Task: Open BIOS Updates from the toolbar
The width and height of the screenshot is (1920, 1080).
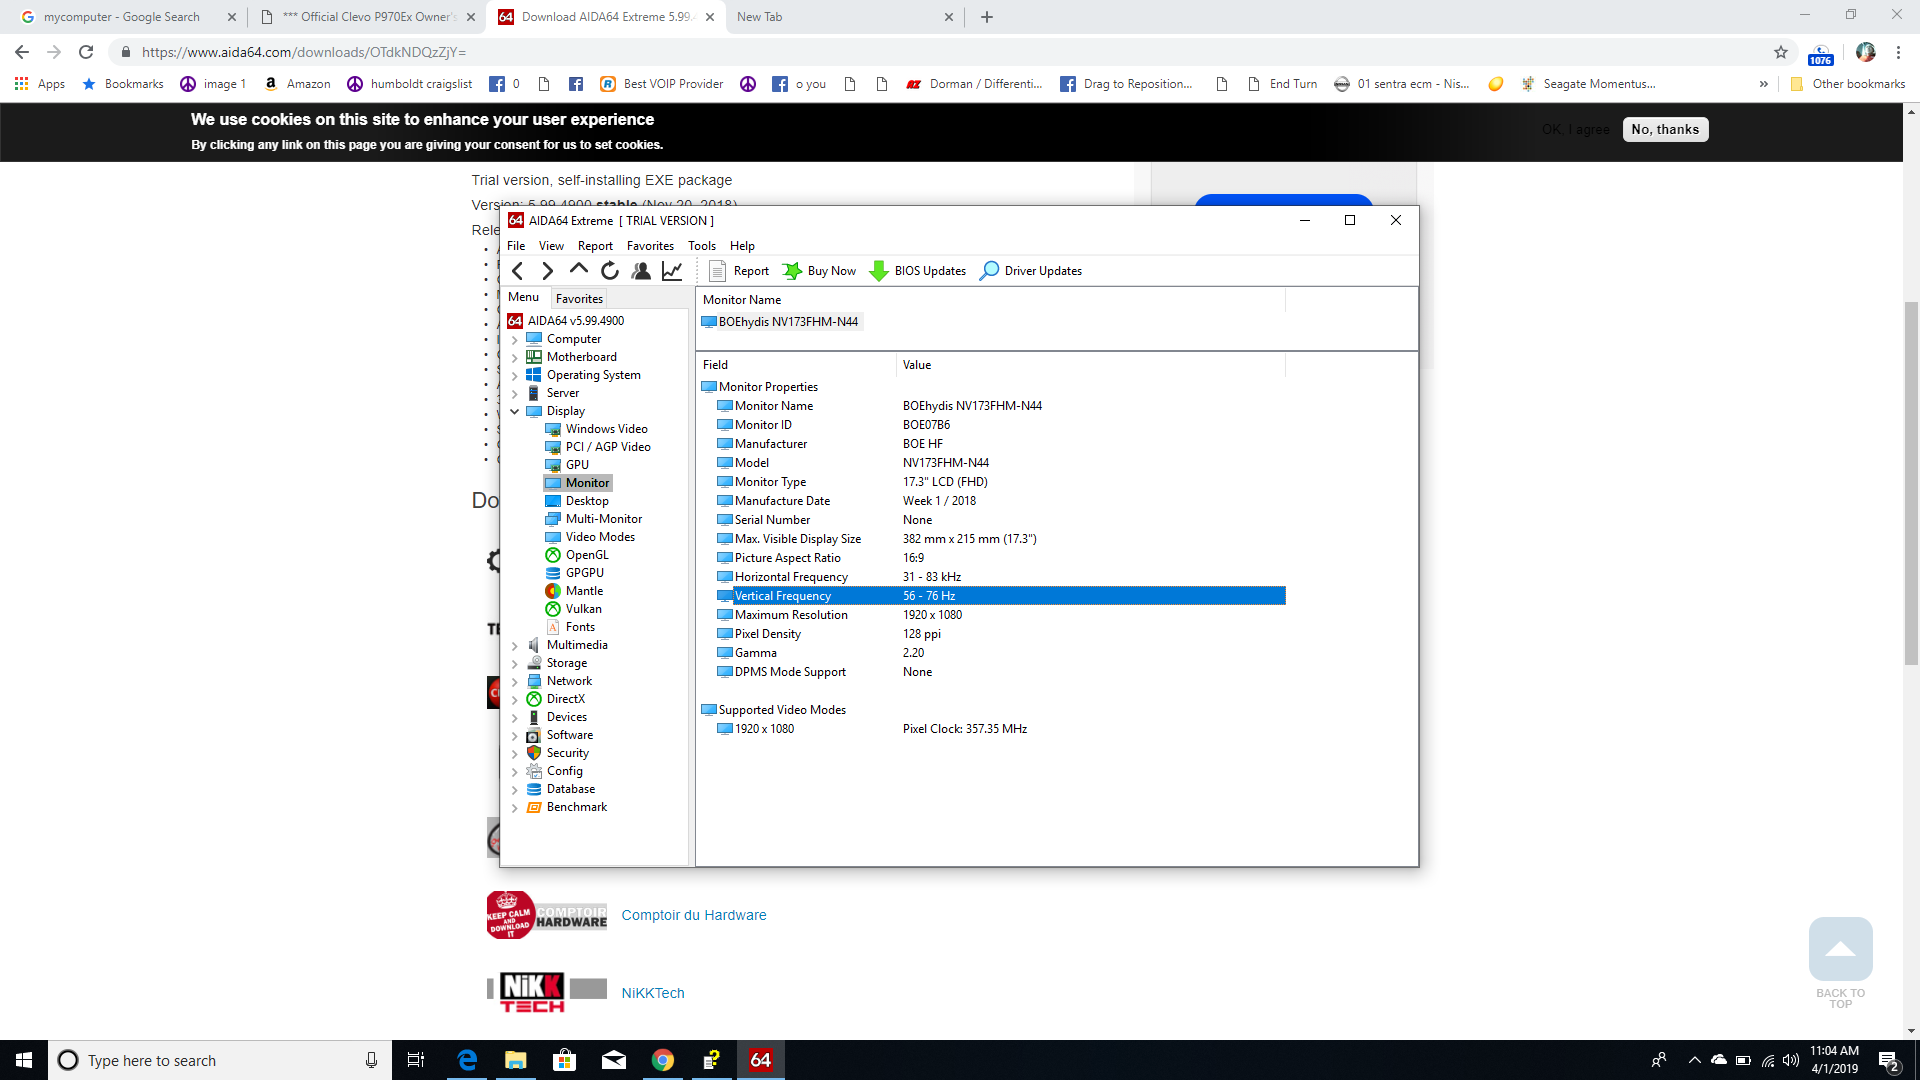Action: click(918, 271)
